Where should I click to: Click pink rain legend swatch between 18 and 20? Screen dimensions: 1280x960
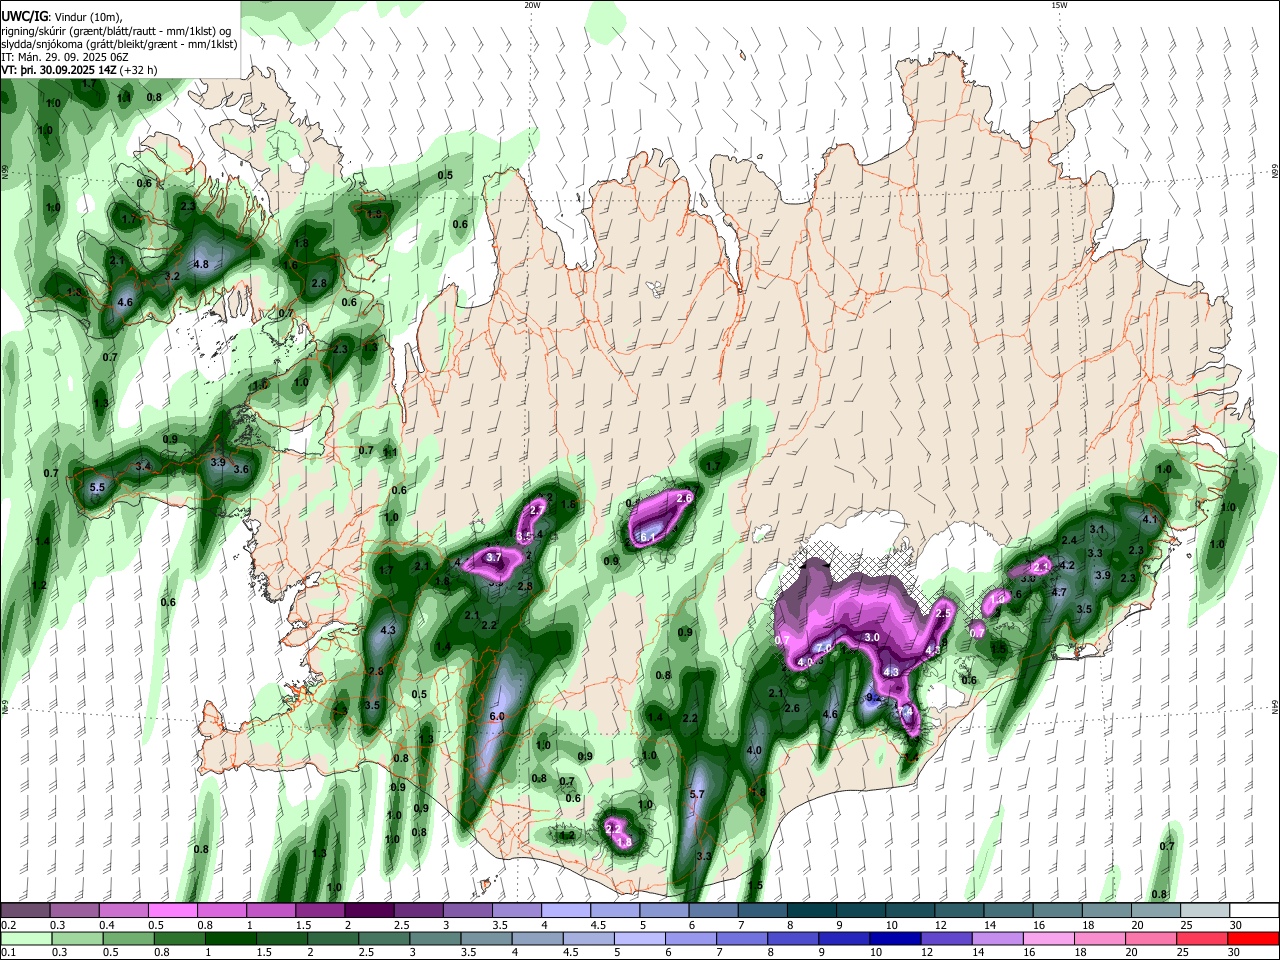tap(1102, 938)
